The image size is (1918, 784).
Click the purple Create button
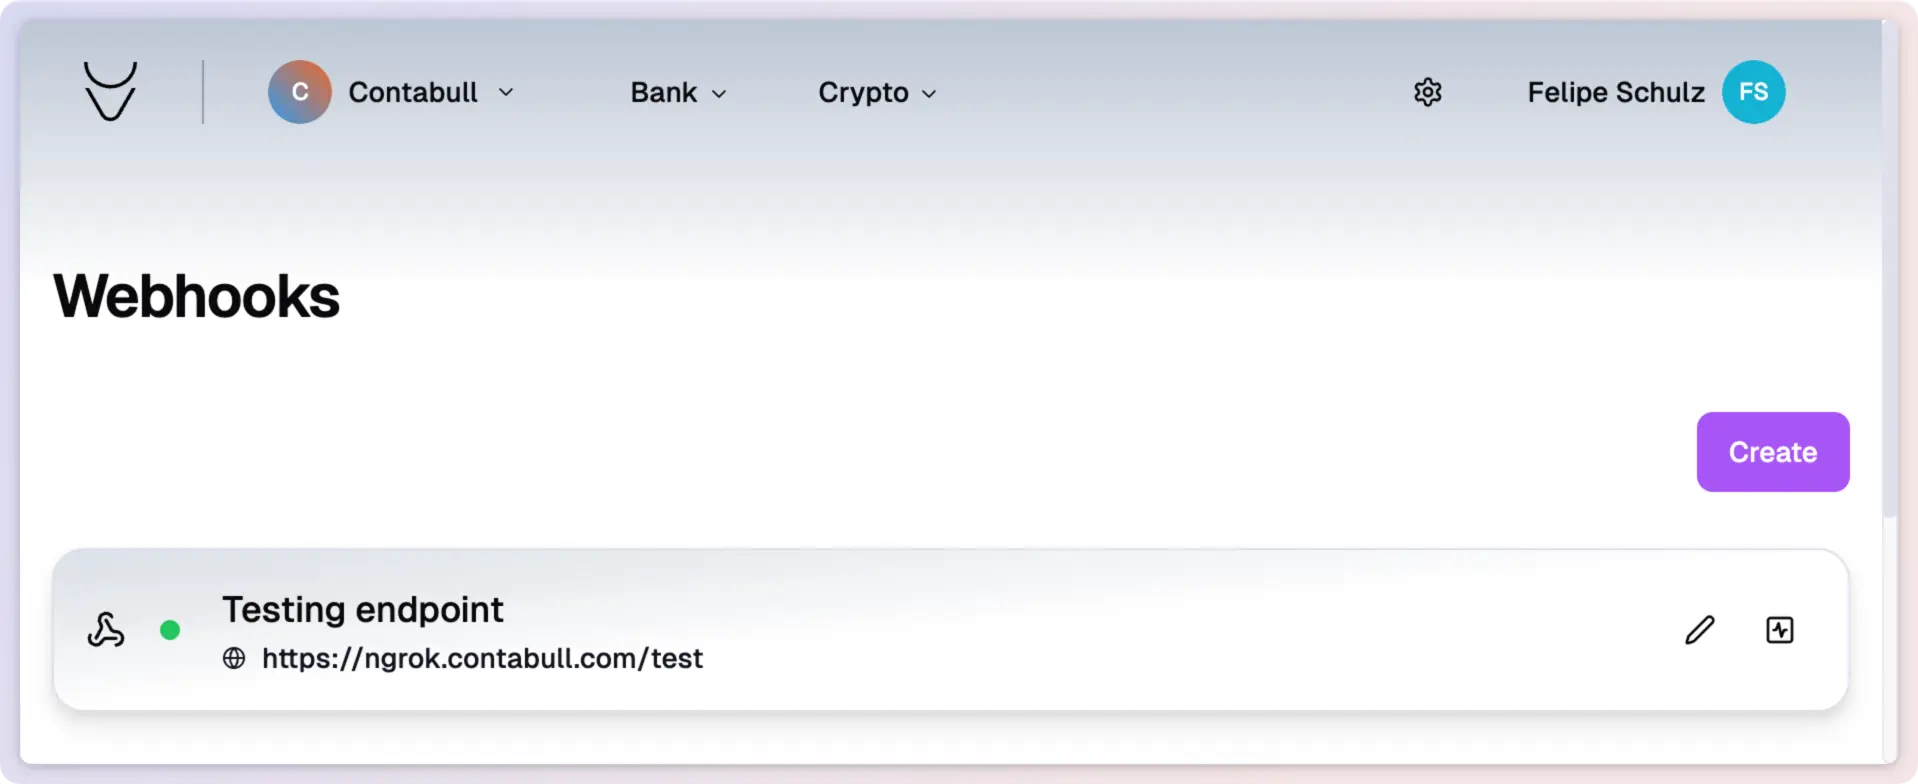[1772, 452]
